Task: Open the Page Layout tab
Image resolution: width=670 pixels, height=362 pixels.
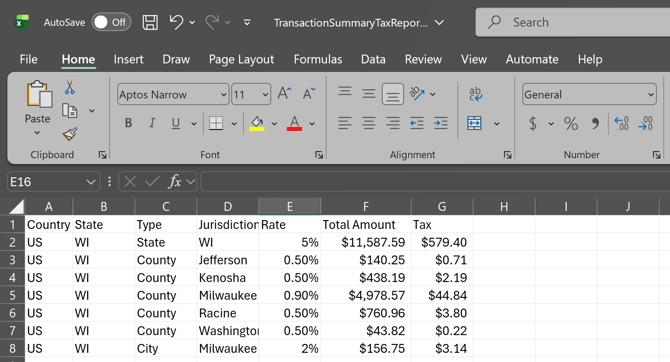Action: [241, 59]
